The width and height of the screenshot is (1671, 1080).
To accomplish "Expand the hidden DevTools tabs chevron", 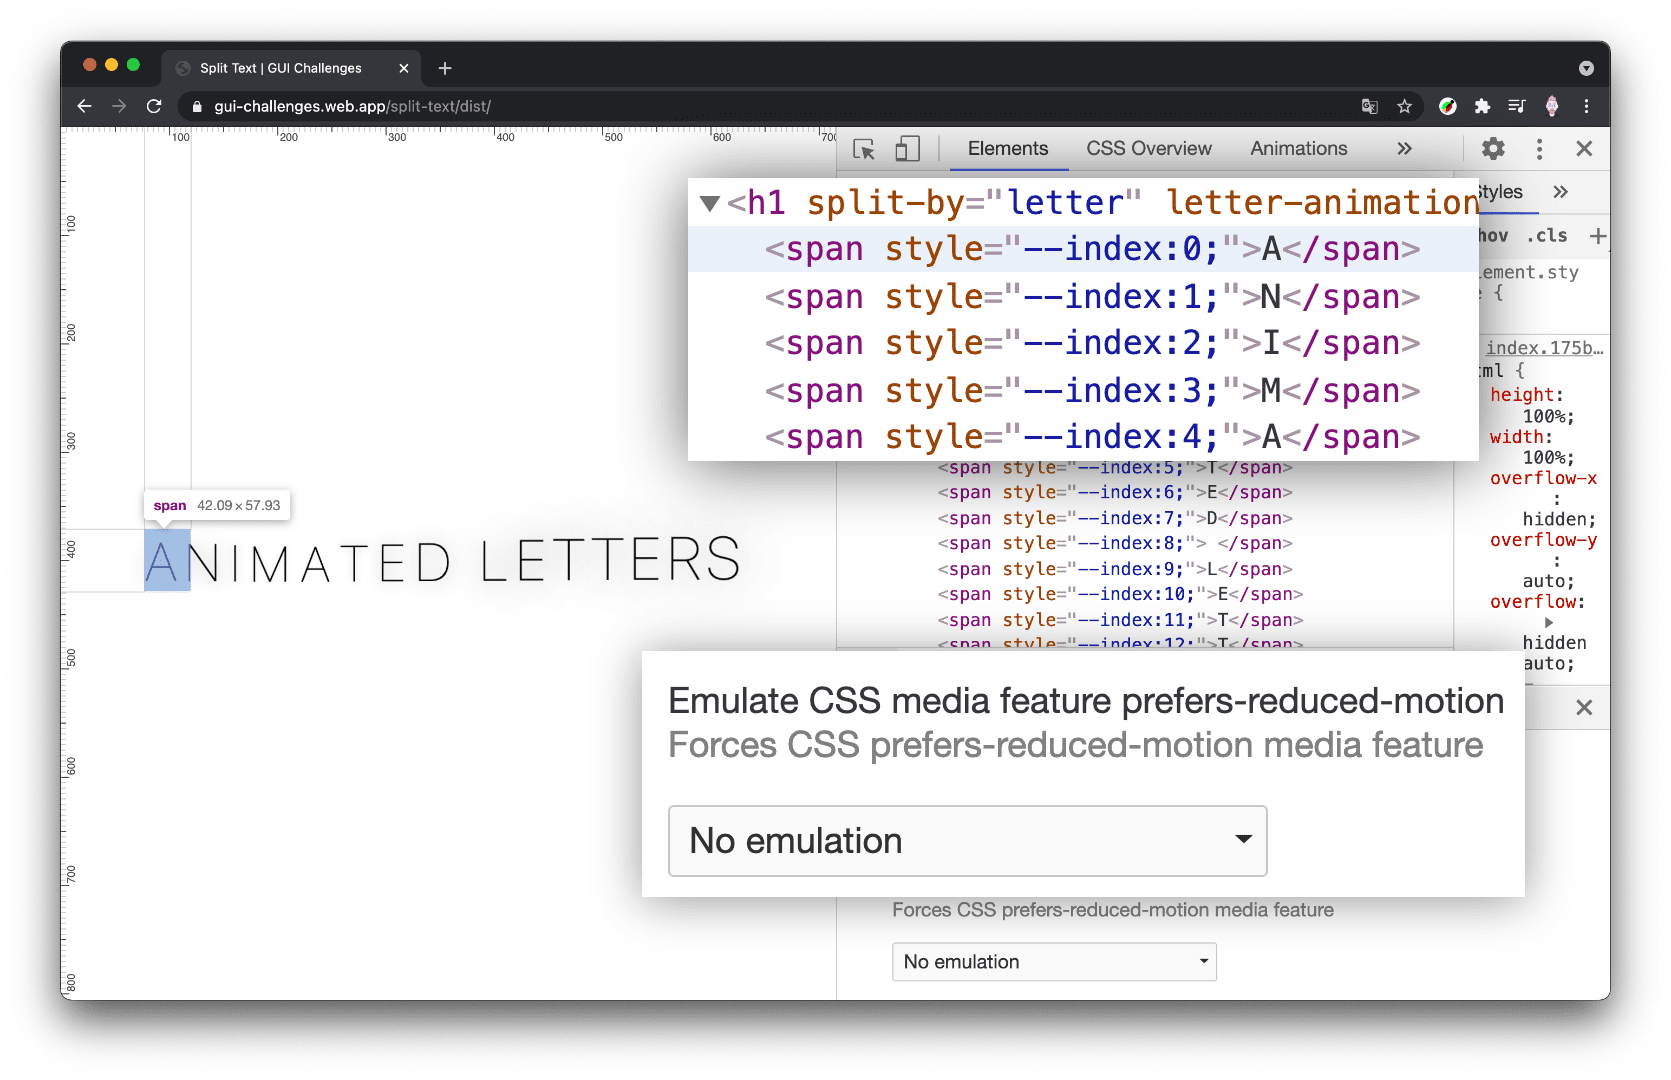I will pyautogui.click(x=1404, y=148).
